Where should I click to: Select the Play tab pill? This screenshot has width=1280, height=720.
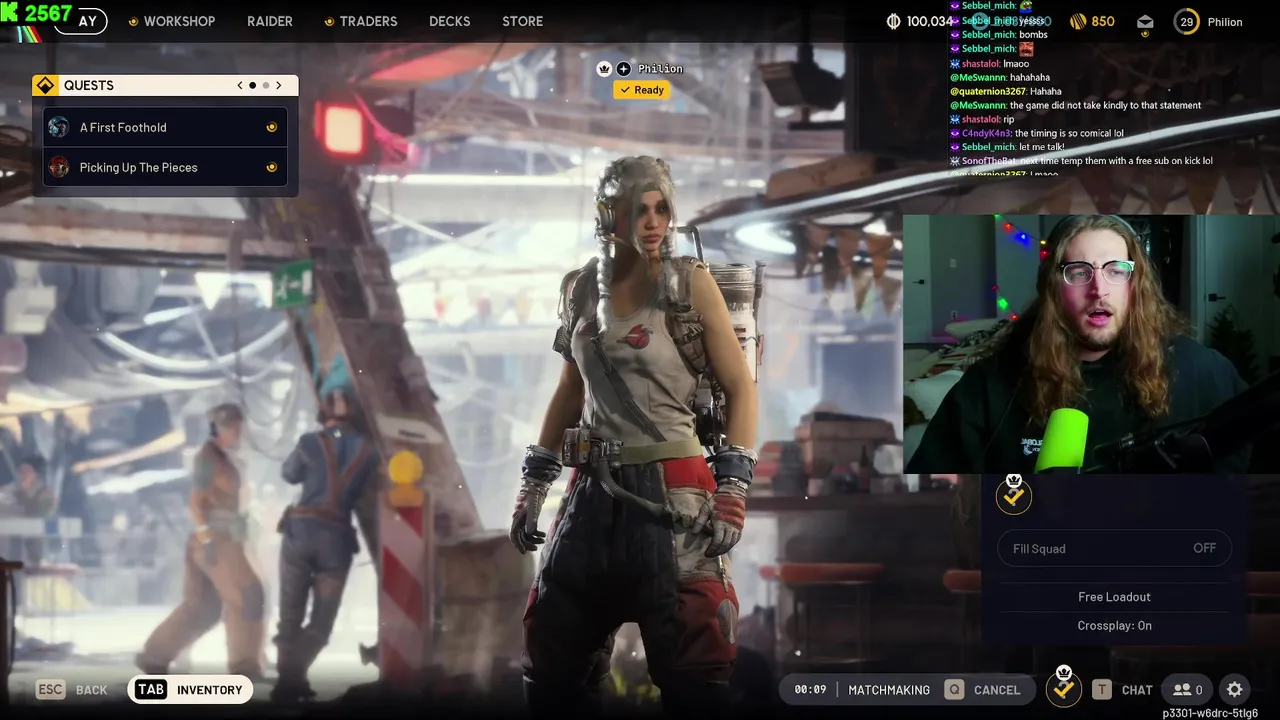(82, 21)
